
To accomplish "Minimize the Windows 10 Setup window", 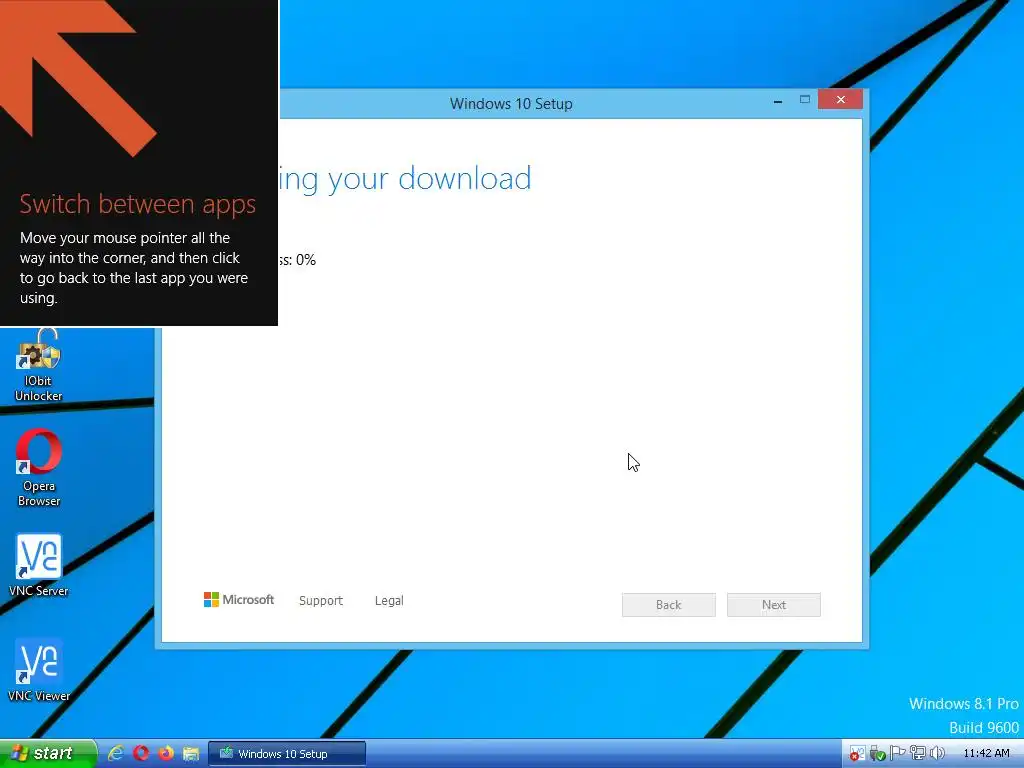I will click(777, 101).
